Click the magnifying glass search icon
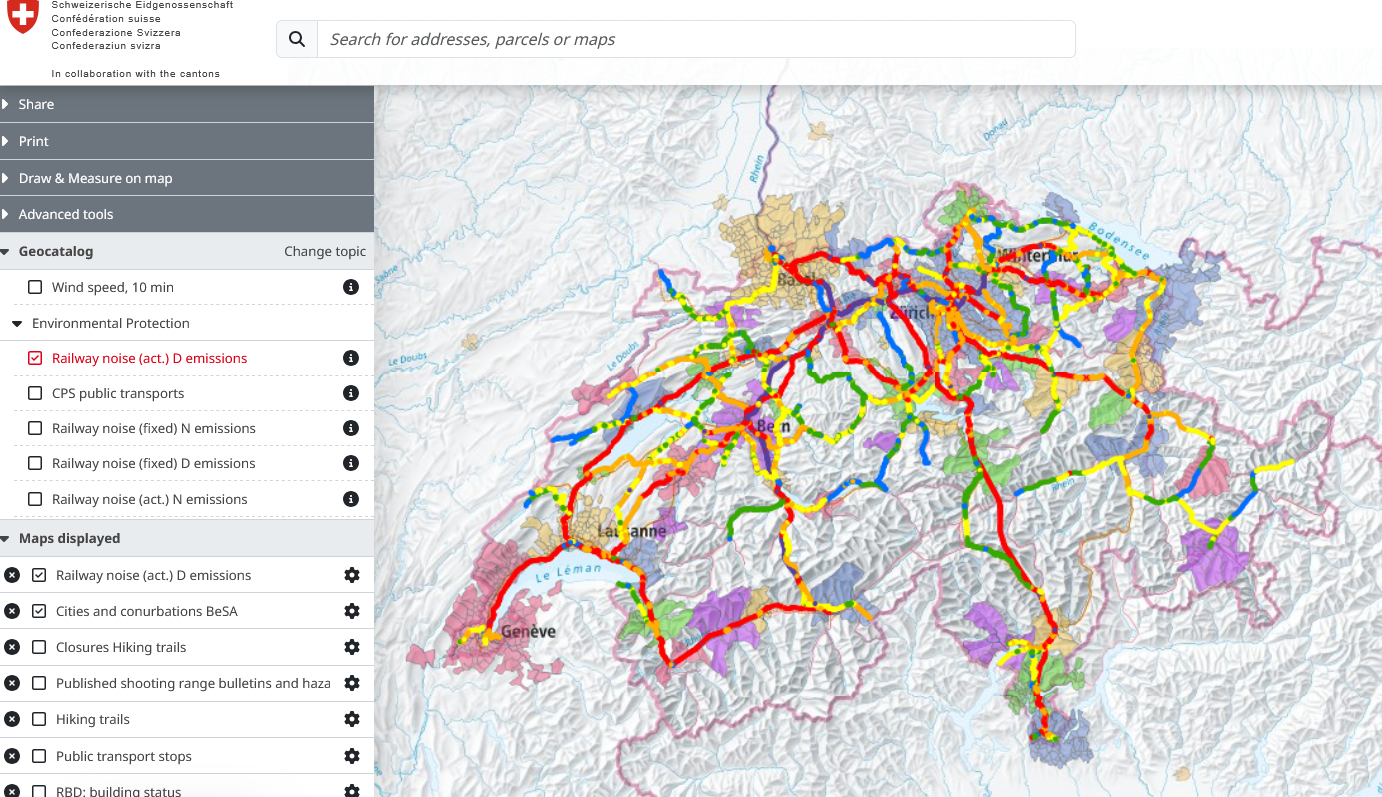Screen dimensions: 1382x797 (x=297, y=39)
